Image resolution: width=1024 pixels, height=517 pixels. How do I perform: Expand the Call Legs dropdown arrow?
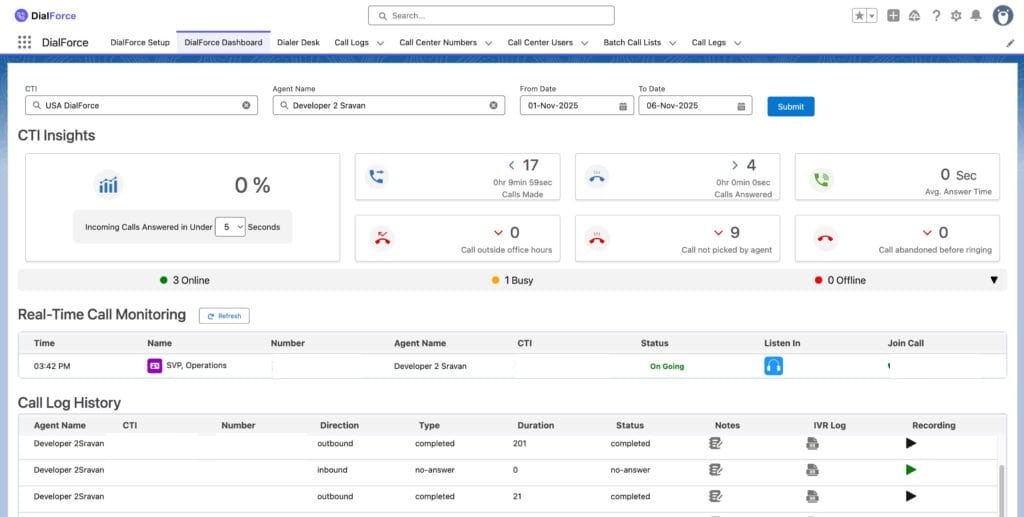[737, 43]
